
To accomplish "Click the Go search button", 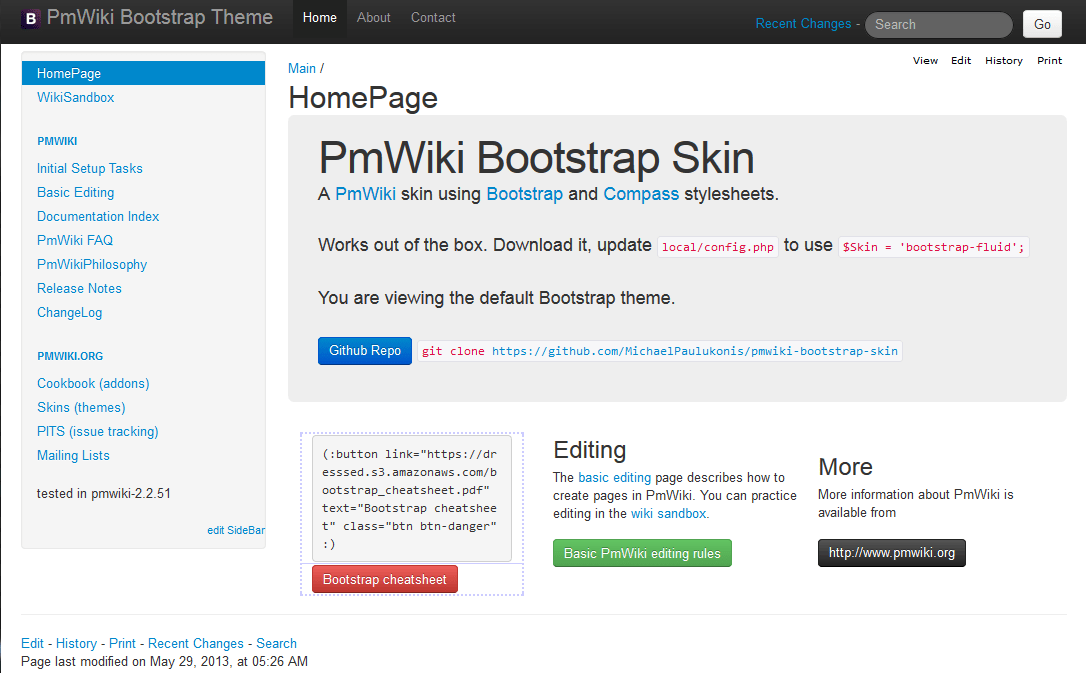I will (x=1042, y=24).
